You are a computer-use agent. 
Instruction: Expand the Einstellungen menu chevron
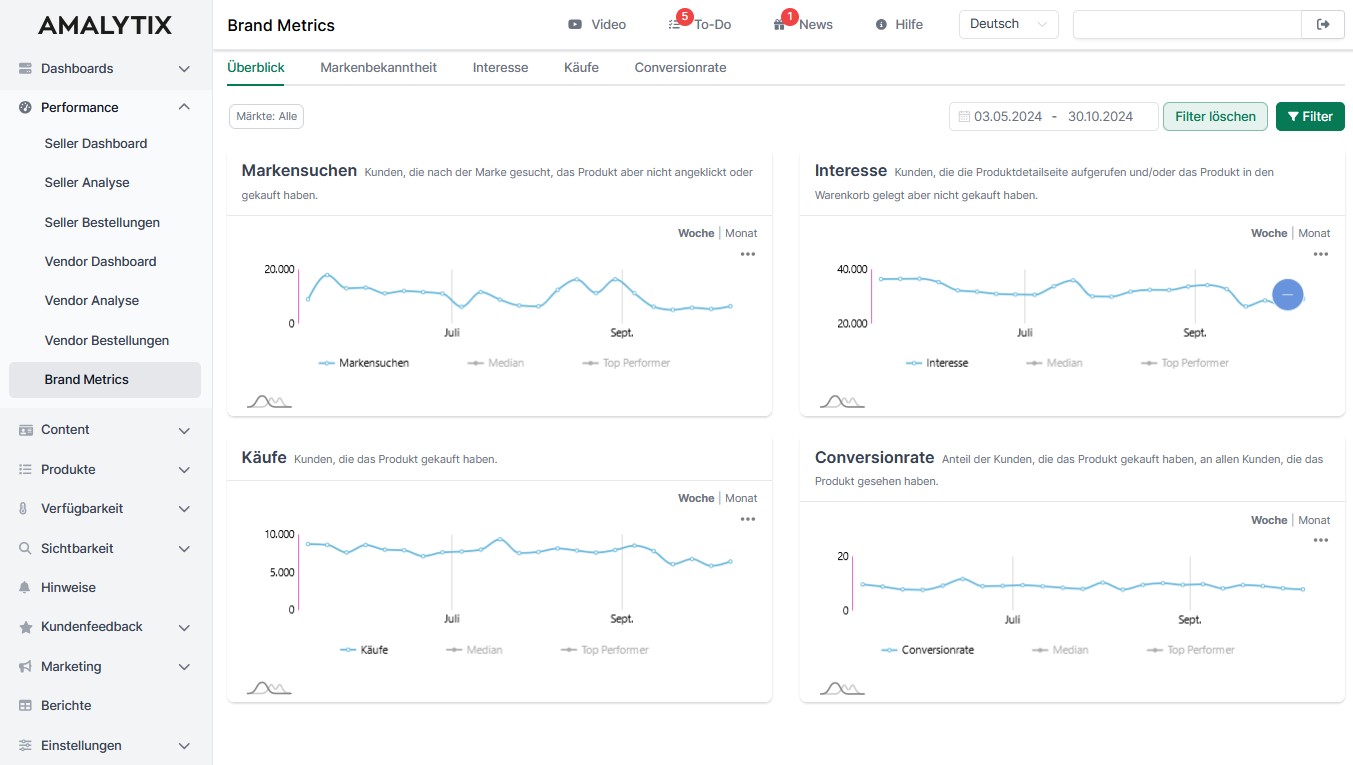(x=184, y=746)
